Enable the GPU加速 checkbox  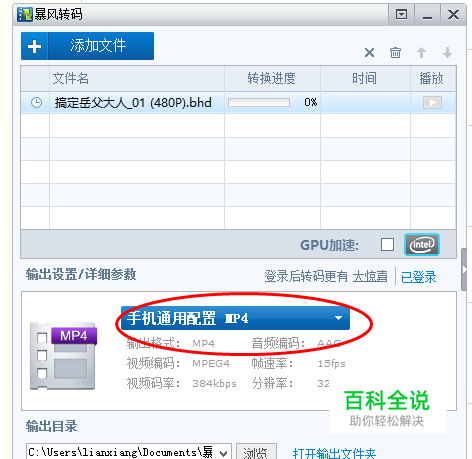pyautogui.click(x=387, y=245)
